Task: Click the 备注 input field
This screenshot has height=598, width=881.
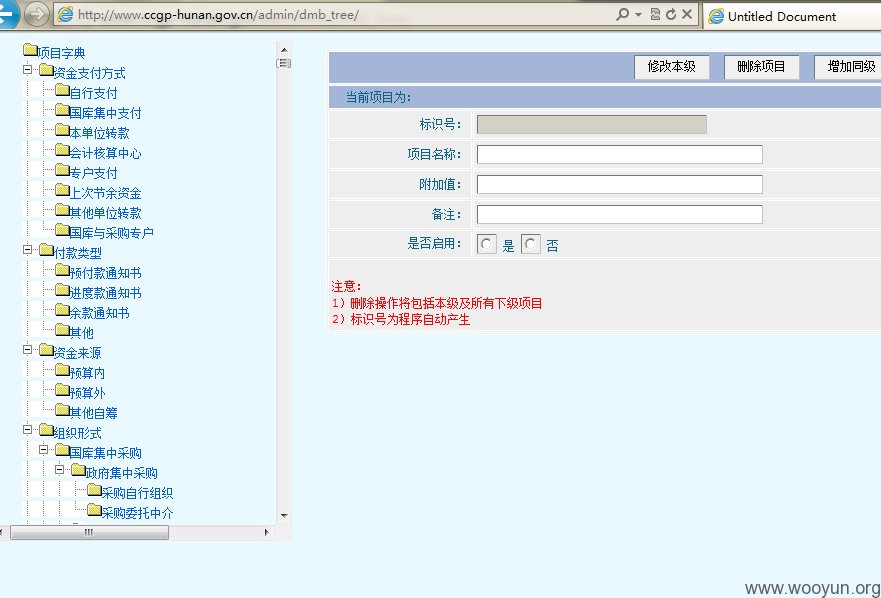Action: coord(620,214)
